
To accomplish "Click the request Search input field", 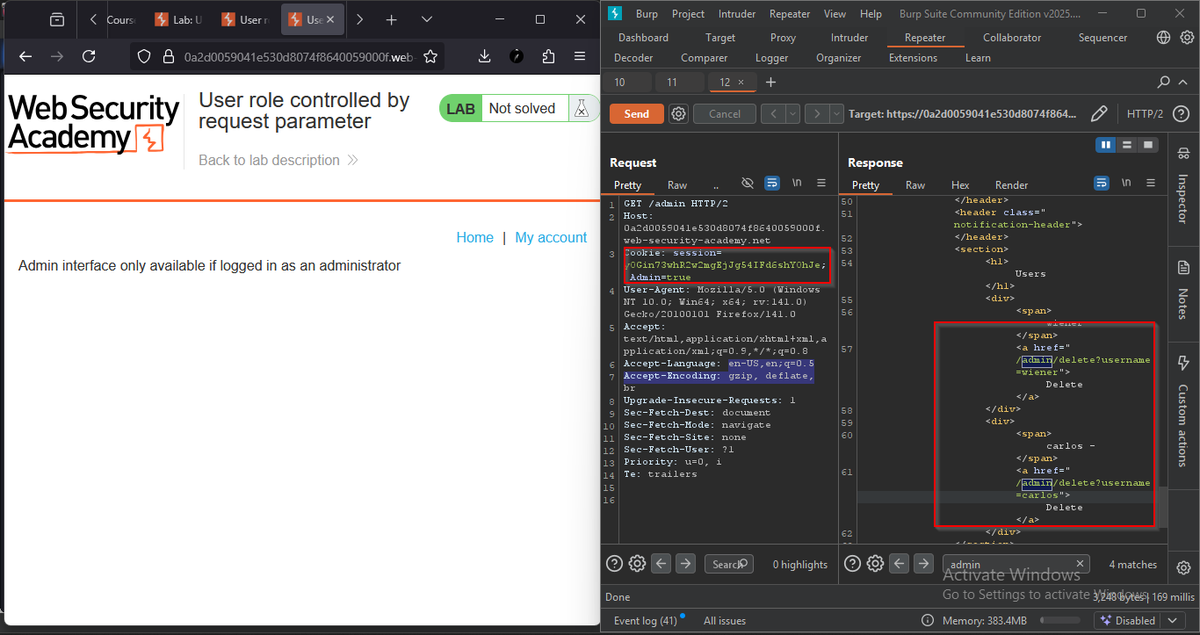I will pyautogui.click(x=728, y=564).
